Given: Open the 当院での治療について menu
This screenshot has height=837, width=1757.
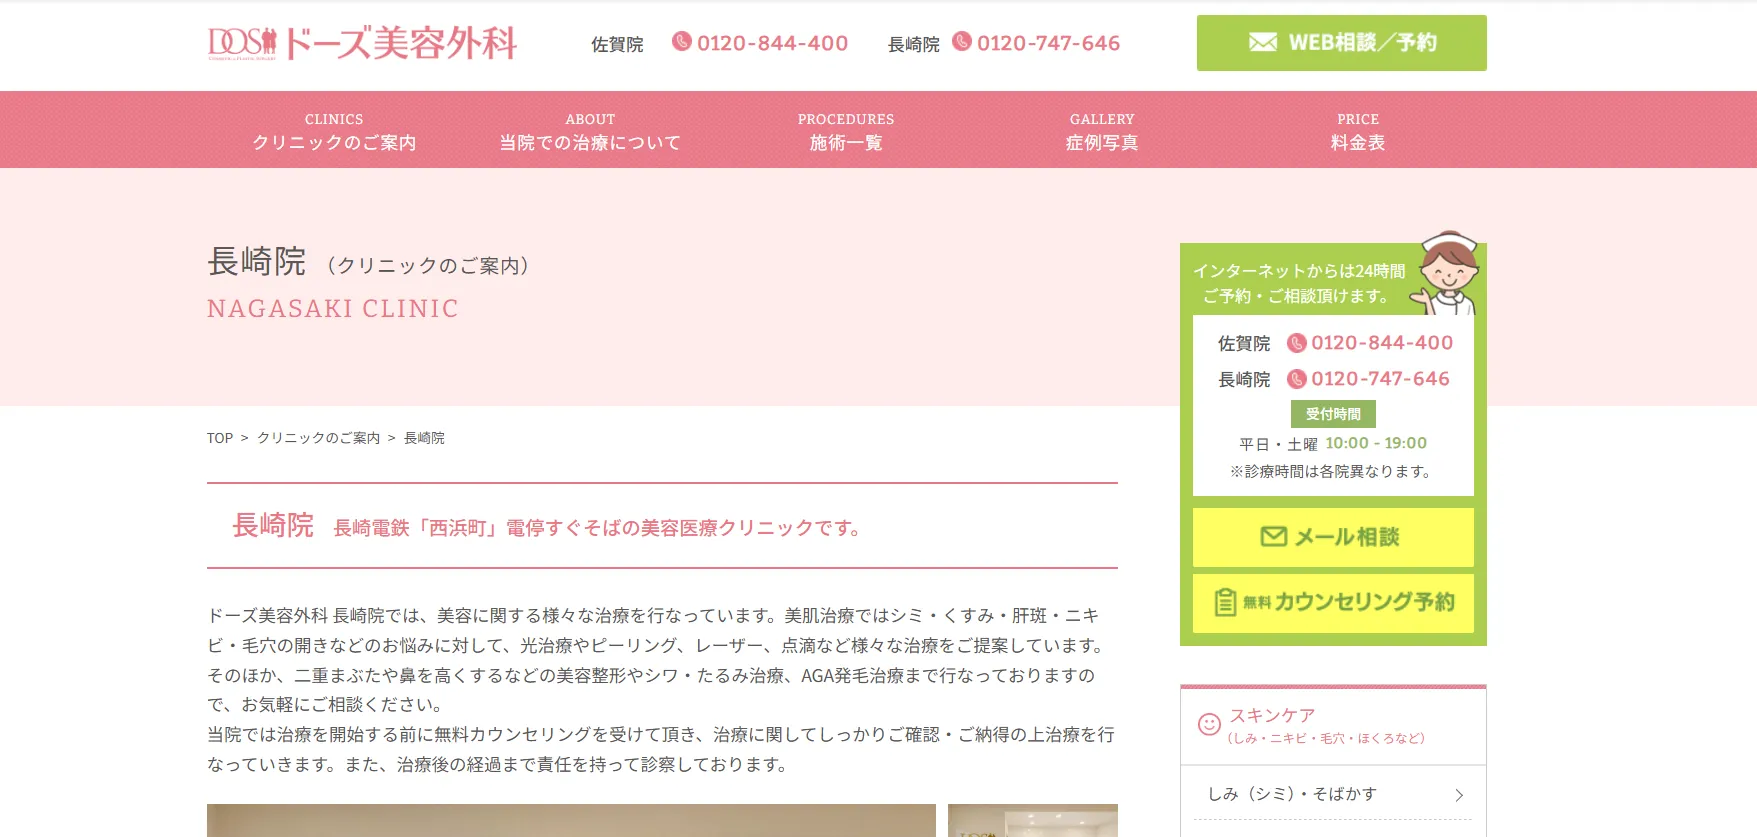Looking at the screenshot, I should click(x=590, y=131).
